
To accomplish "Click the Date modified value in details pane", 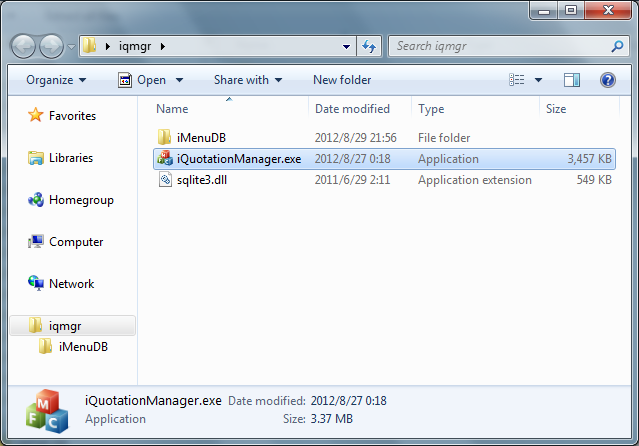I will [348, 401].
